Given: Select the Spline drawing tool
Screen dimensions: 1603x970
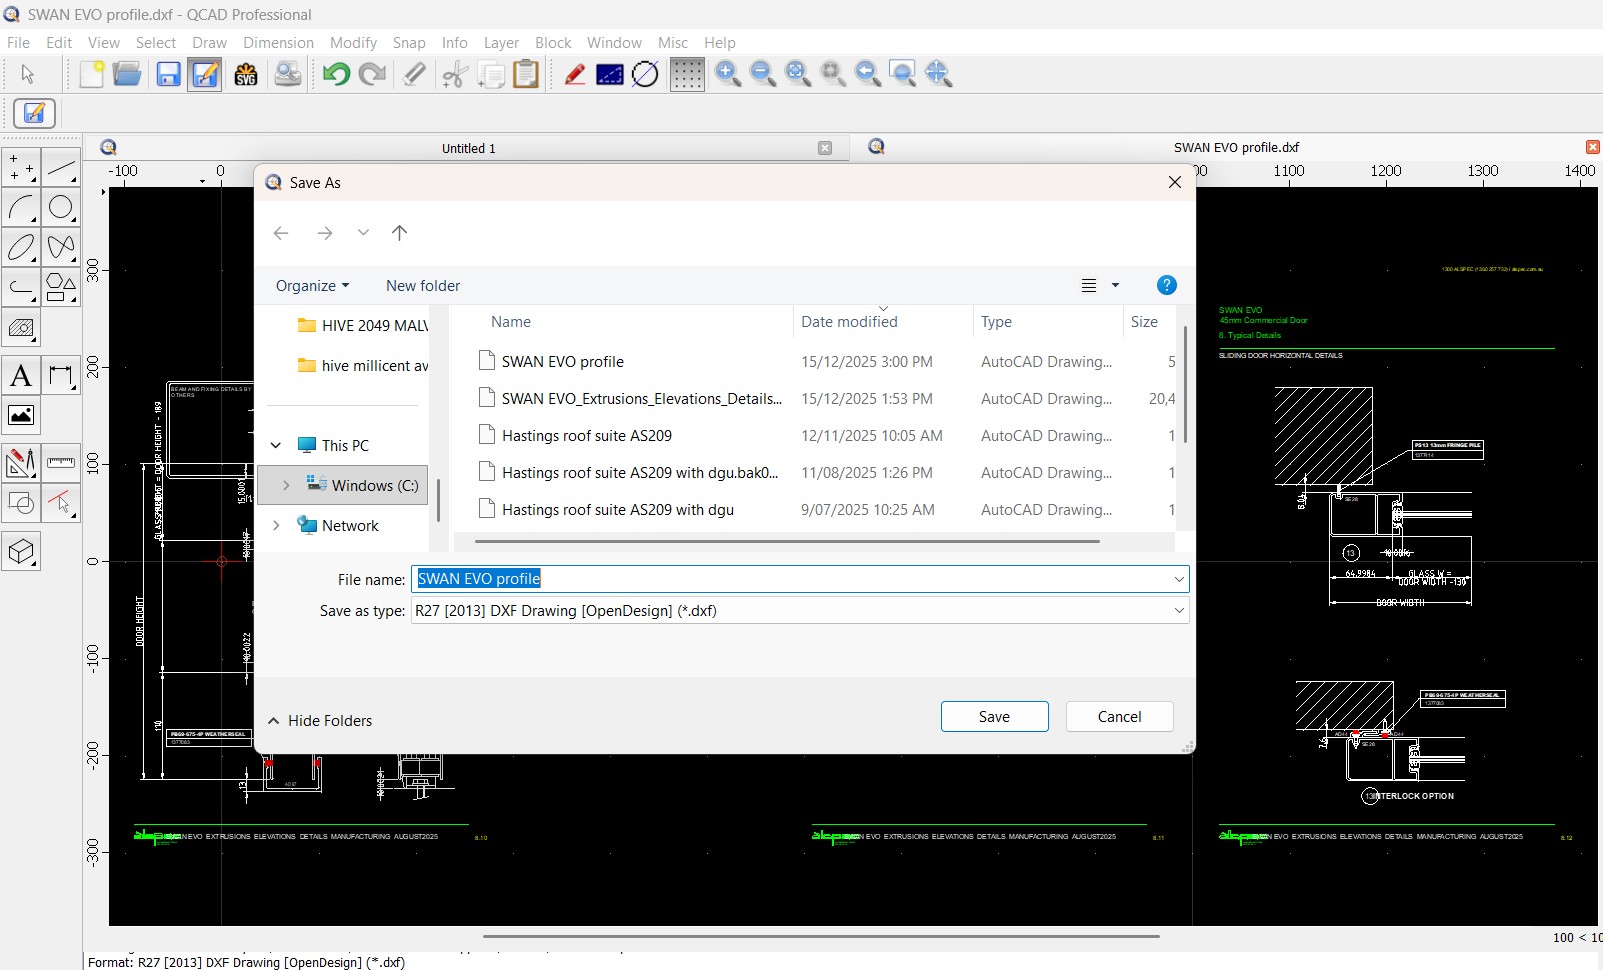Looking at the screenshot, I should [x=61, y=247].
